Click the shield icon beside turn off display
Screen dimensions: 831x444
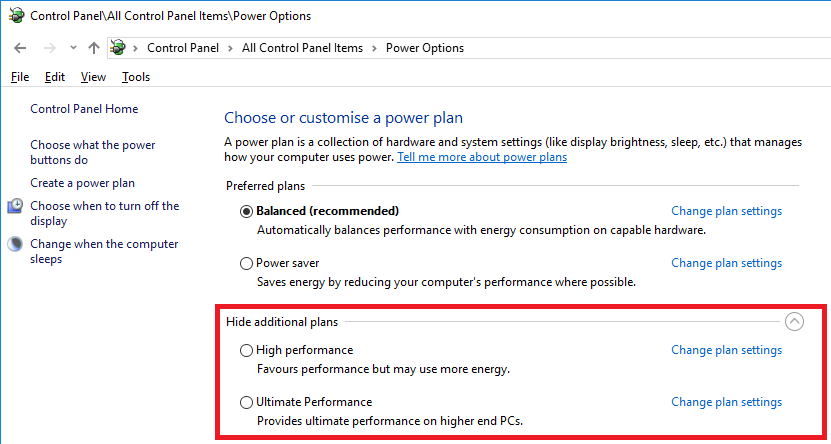[15, 206]
